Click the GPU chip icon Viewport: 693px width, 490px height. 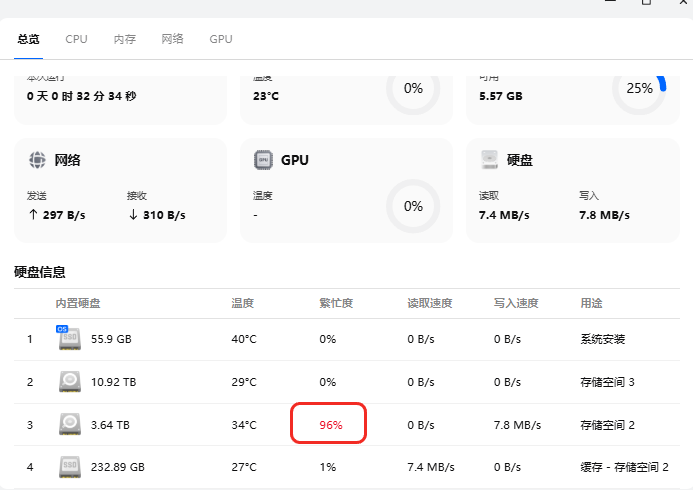point(263,160)
